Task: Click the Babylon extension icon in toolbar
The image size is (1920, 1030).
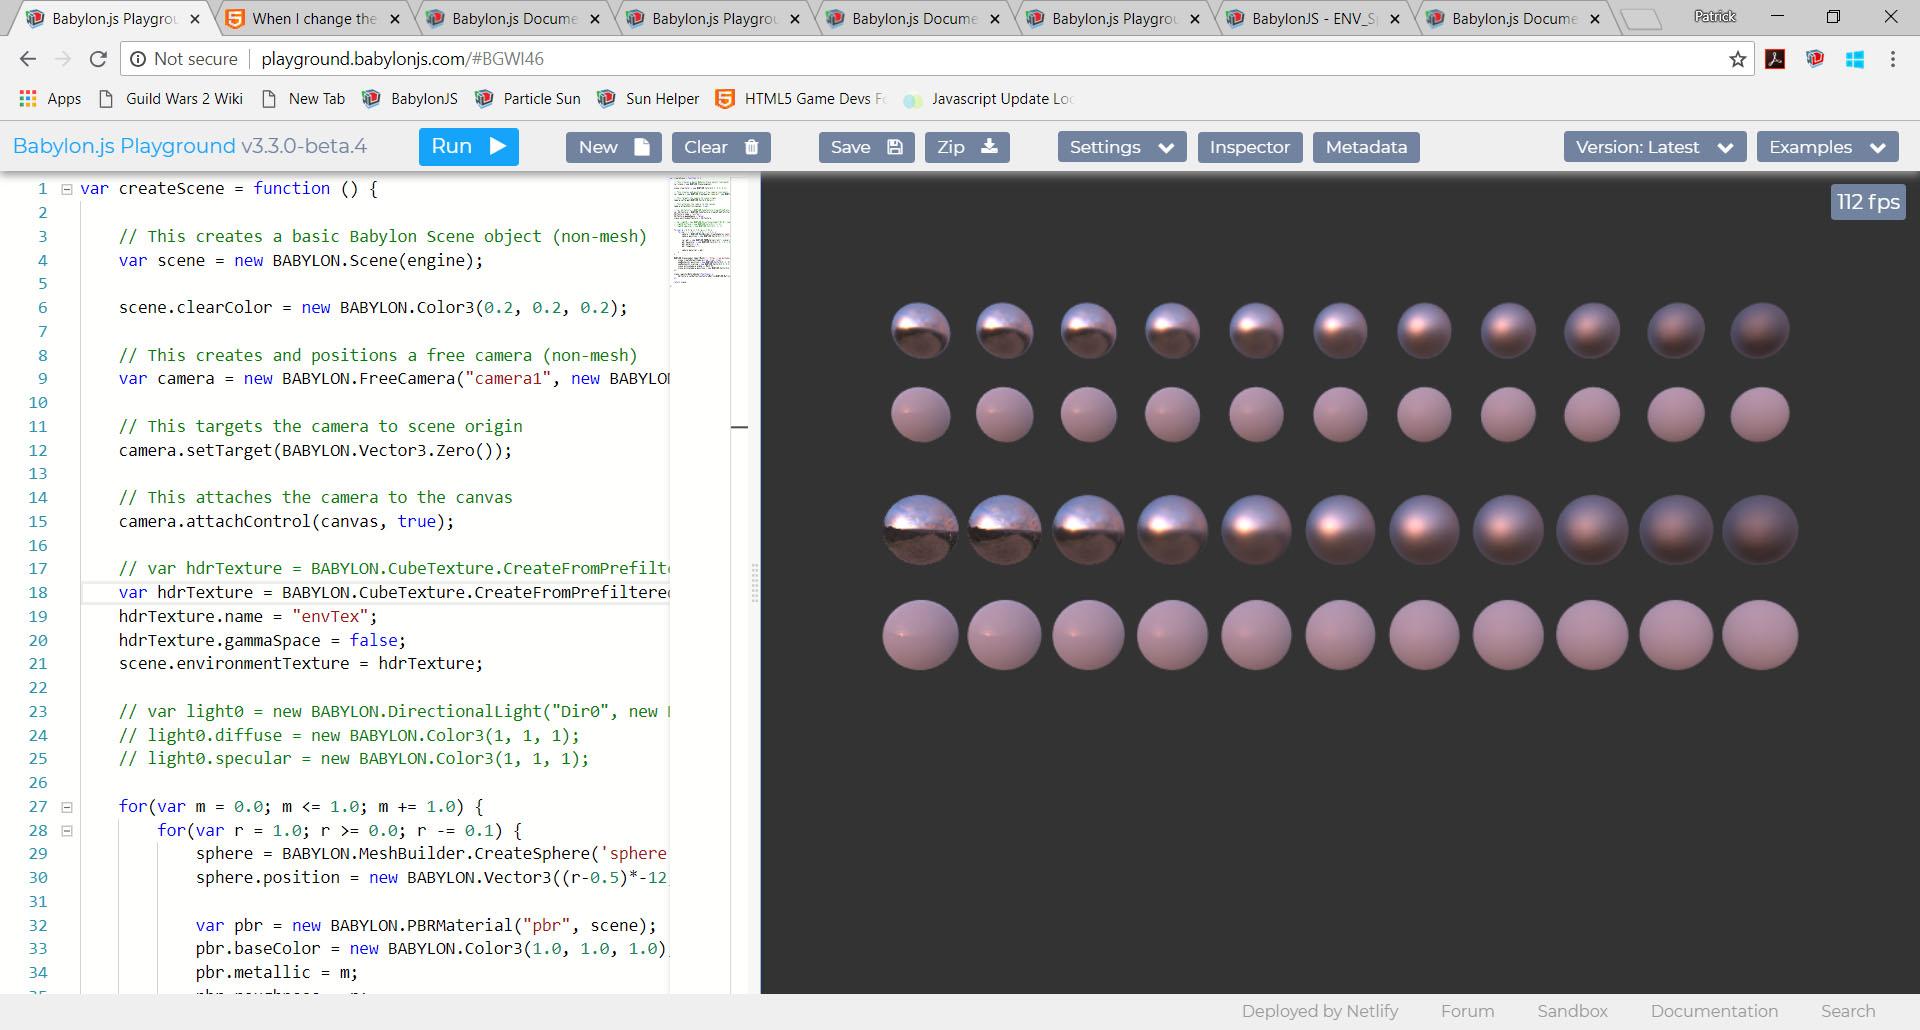Action: [x=1815, y=59]
